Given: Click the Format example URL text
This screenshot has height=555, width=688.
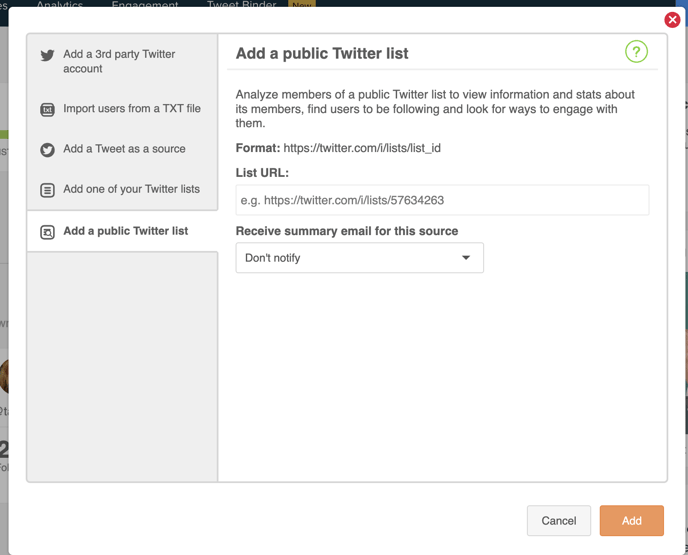Looking at the screenshot, I should click(x=362, y=148).
